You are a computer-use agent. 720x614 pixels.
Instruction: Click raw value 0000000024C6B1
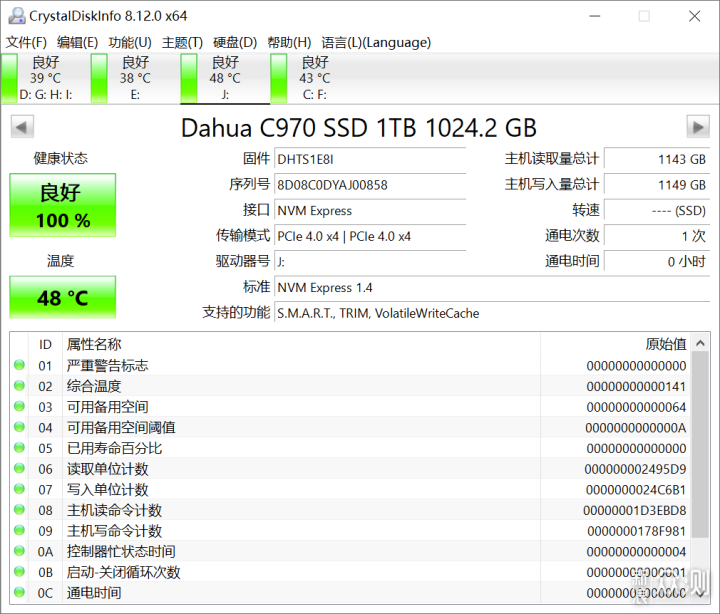[636, 490]
